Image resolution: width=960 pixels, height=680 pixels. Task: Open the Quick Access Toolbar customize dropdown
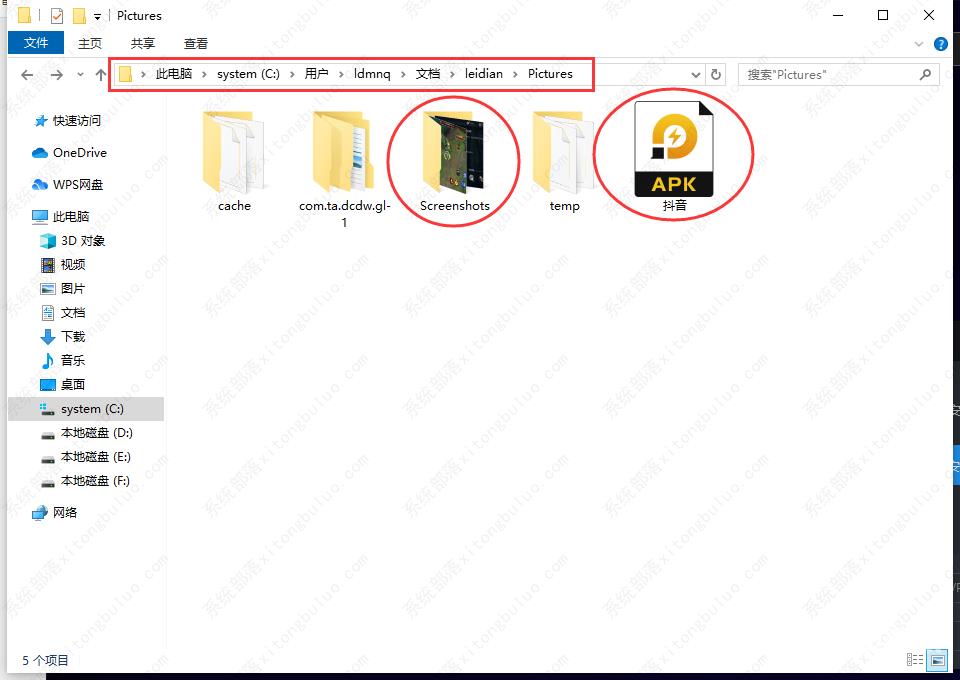[x=97, y=17]
